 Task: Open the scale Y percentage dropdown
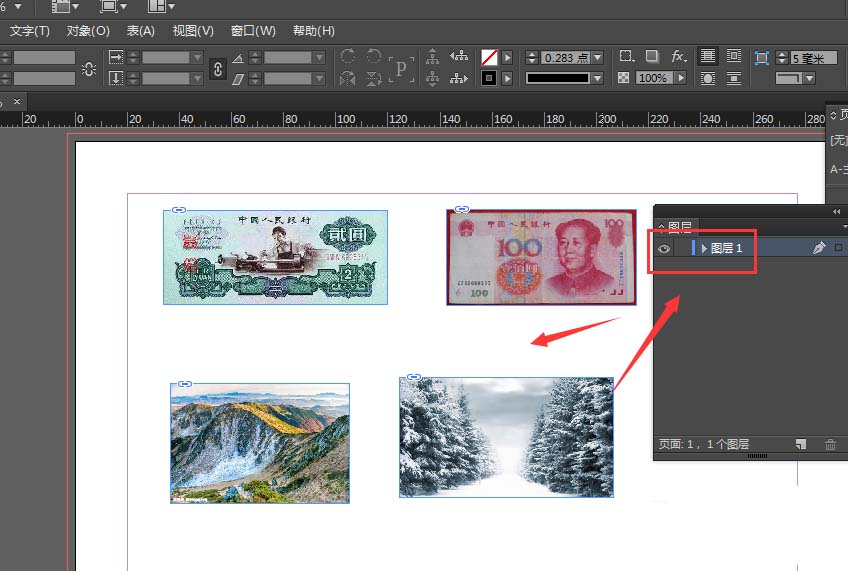[x=197, y=79]
